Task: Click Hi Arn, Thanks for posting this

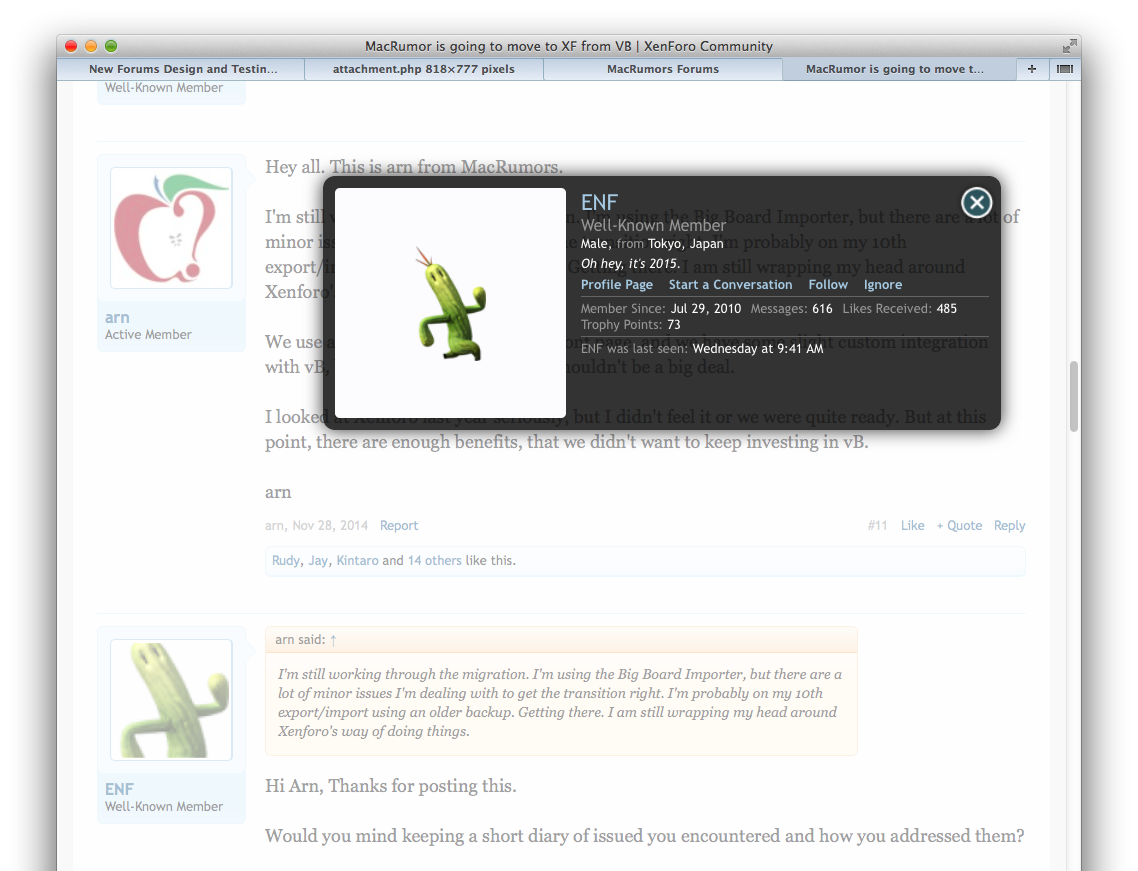Action: 390,786
